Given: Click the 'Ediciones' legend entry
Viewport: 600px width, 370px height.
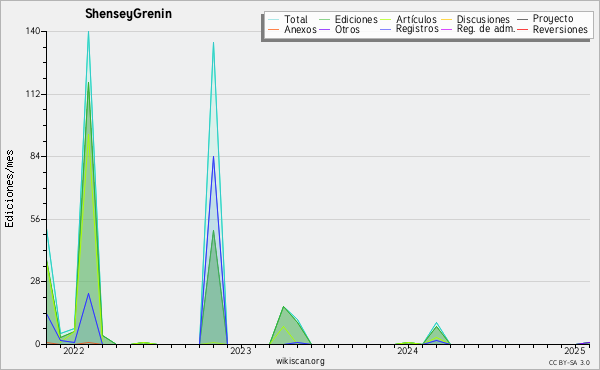Looking at the screenshot, I should point(356,19).
